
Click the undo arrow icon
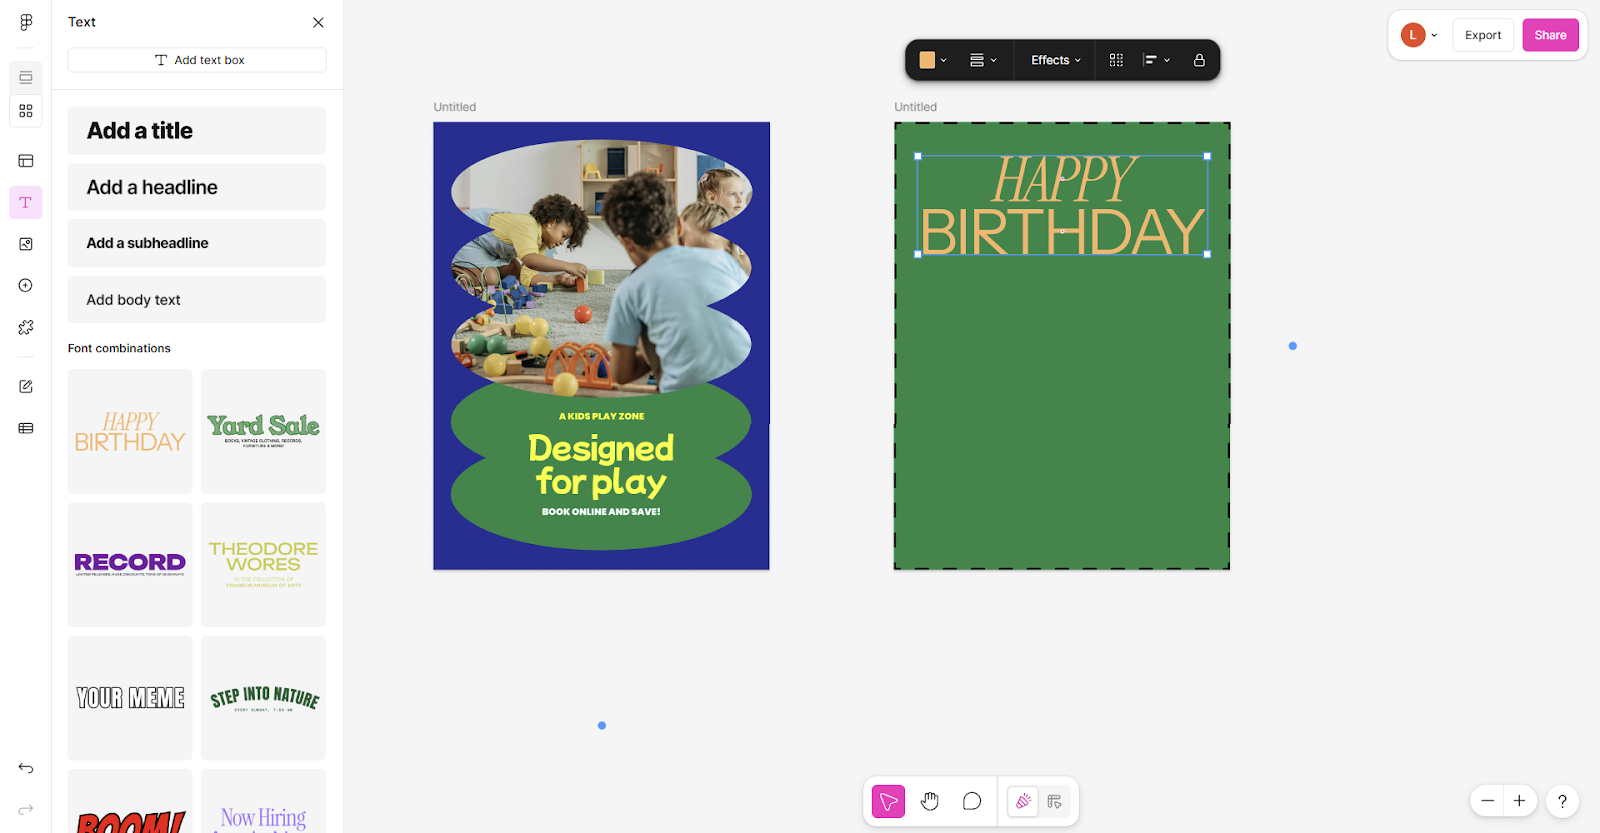(26, 768)
